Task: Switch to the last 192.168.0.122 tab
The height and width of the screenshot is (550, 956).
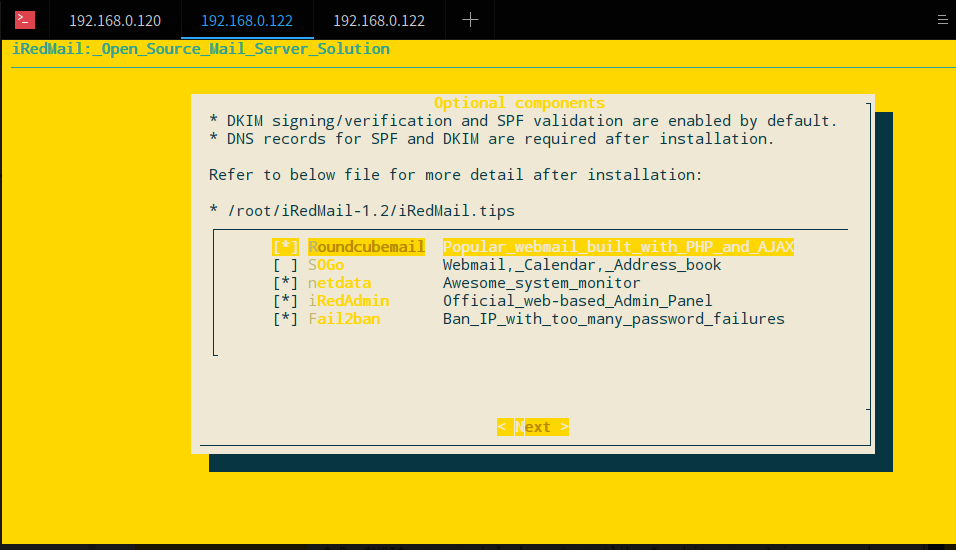Action: coord(379,21)
